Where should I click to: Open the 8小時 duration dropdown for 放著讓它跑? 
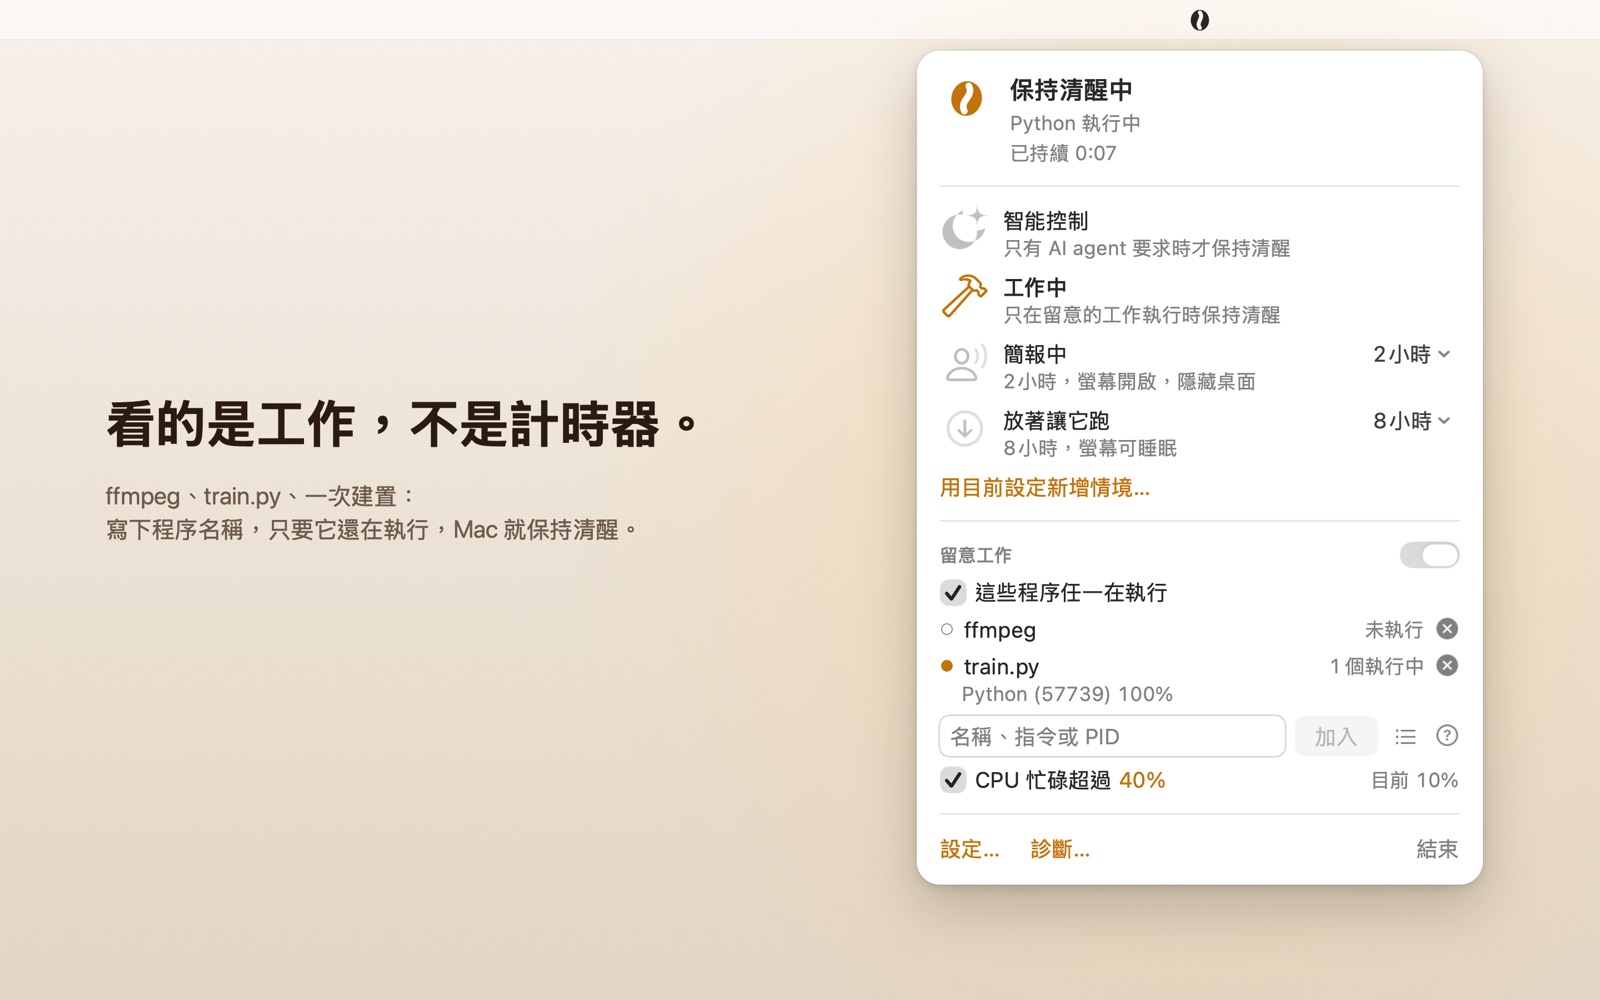coord(1411,421)
